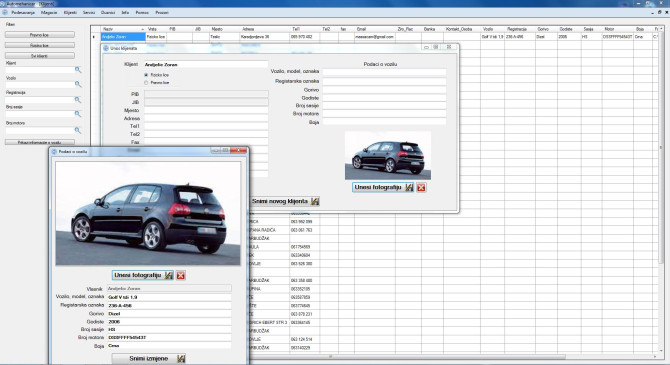Click the Vozilo filter text field
Viewport: 670px width, 365px height.
pos(40,85)
